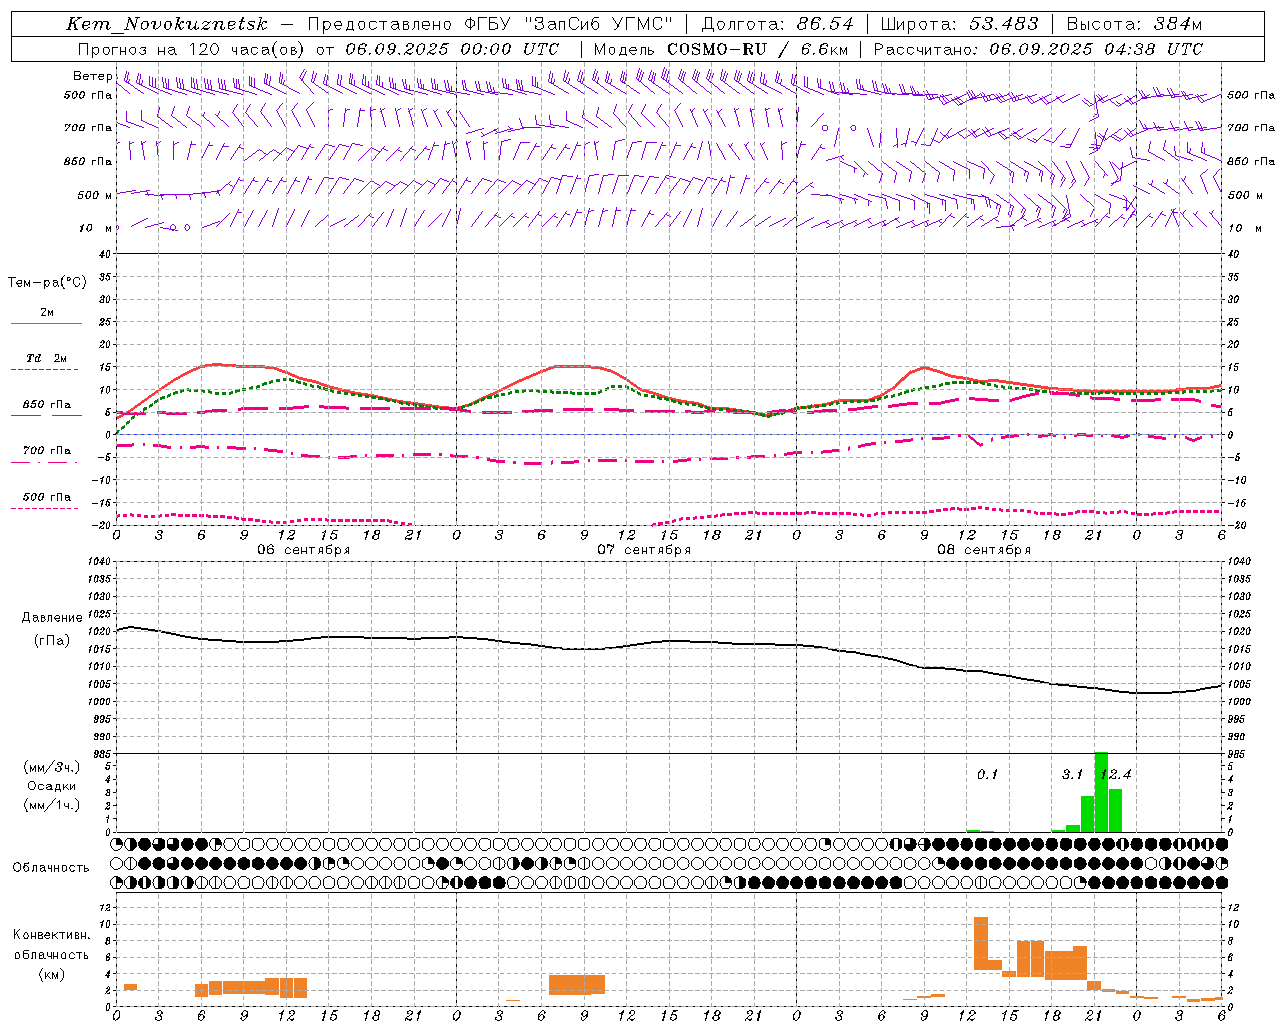The height and width of the screenshot is (1024, 1280).
Task: Click the tallest green precipitation bar
Action: coord(1101,792)
